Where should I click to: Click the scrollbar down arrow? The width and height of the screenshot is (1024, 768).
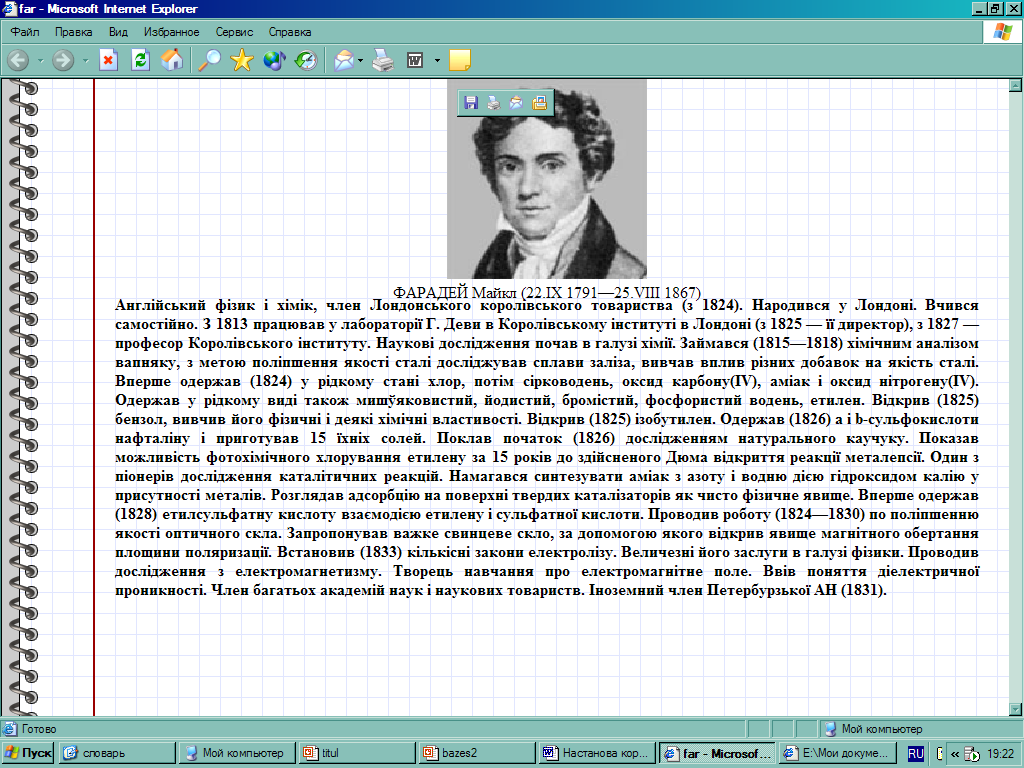[1015, 709]
